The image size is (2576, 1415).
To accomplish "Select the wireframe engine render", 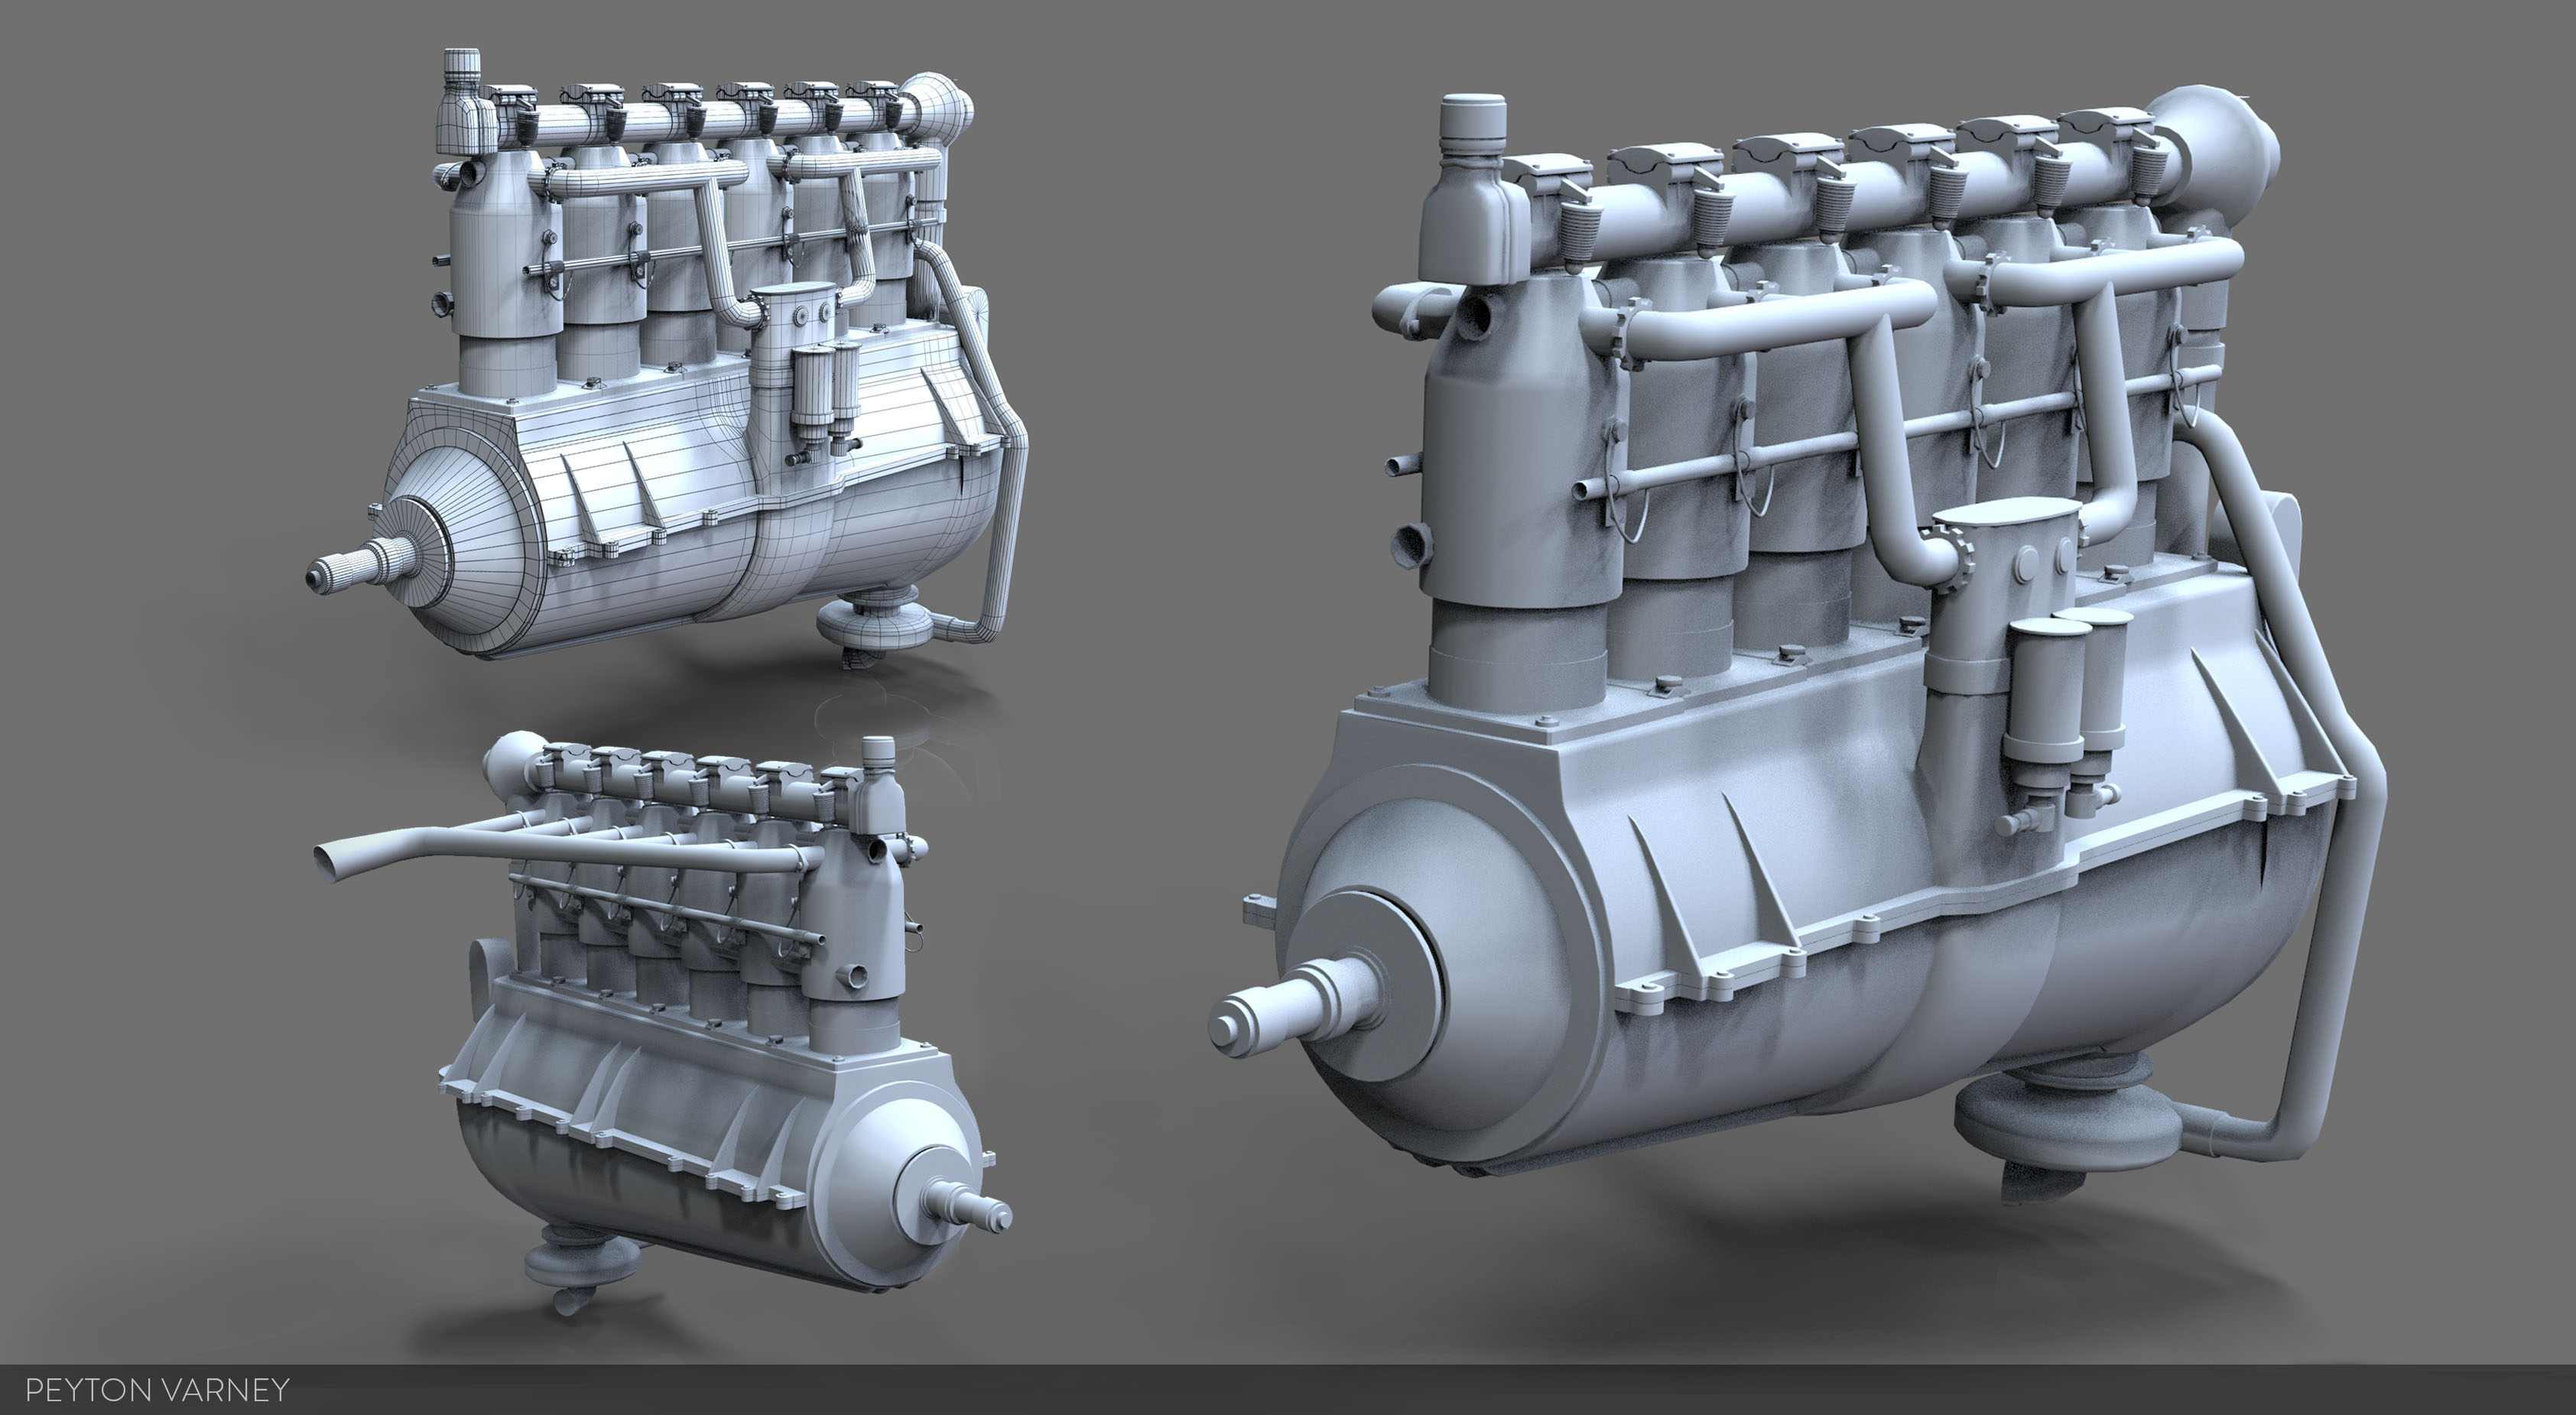I will (667, 358).
